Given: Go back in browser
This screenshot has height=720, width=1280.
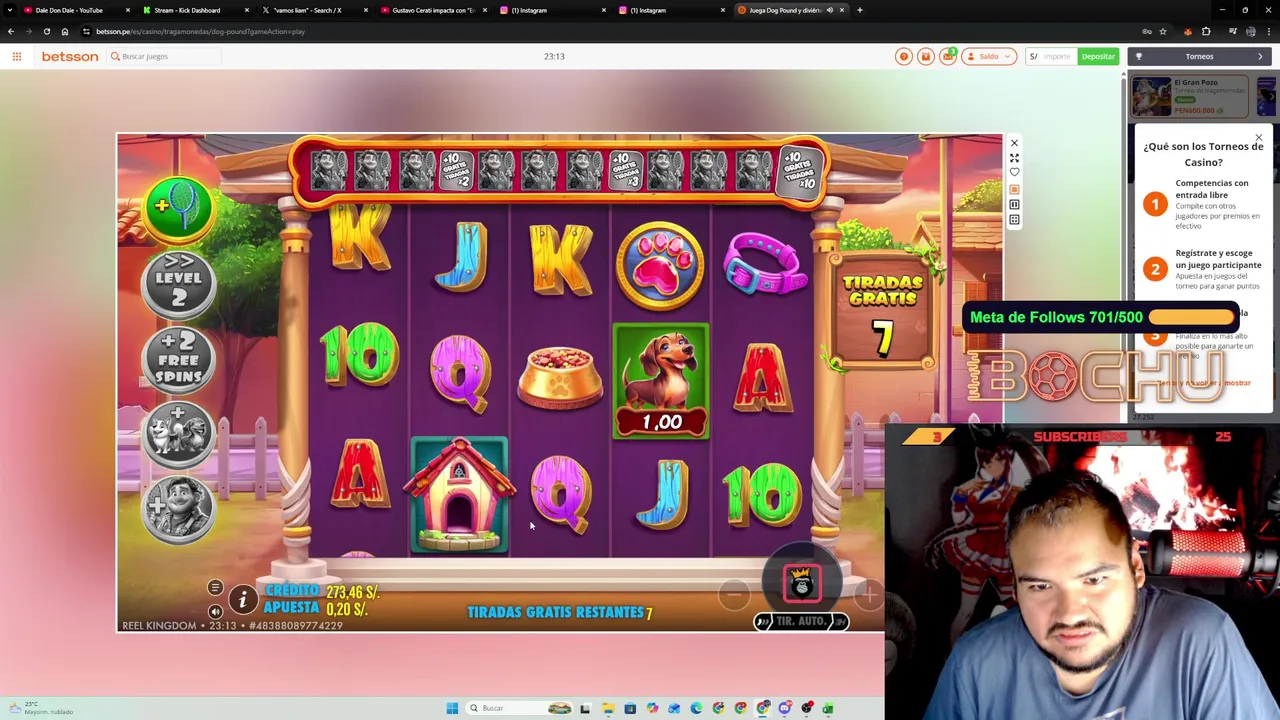Looking at the screenshot, I should point(11,31).
